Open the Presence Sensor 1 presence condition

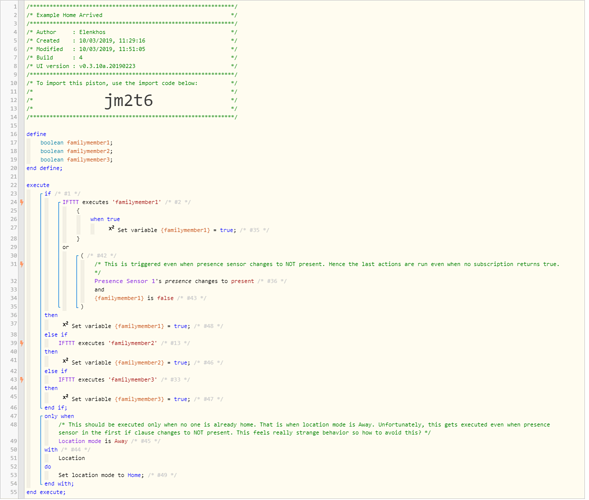coord(174,281)
